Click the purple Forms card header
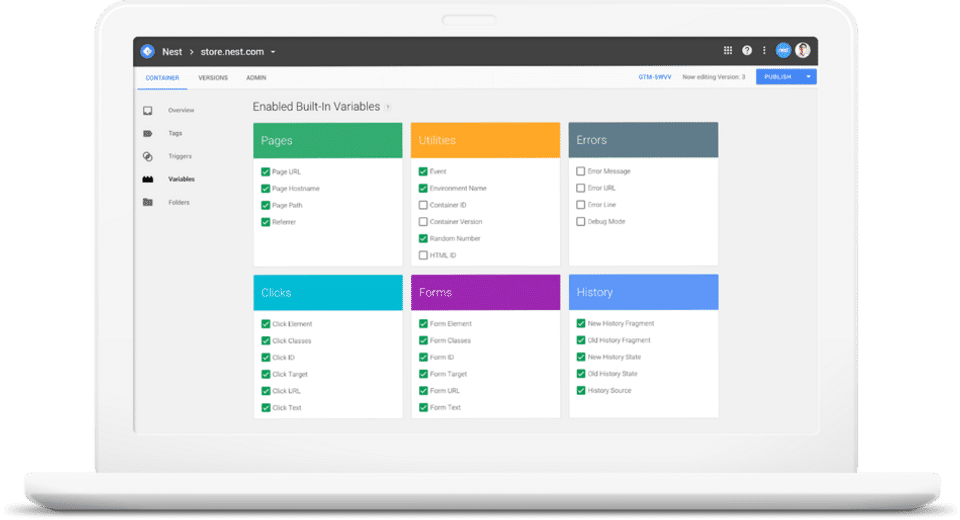 (x=486, y=292)
